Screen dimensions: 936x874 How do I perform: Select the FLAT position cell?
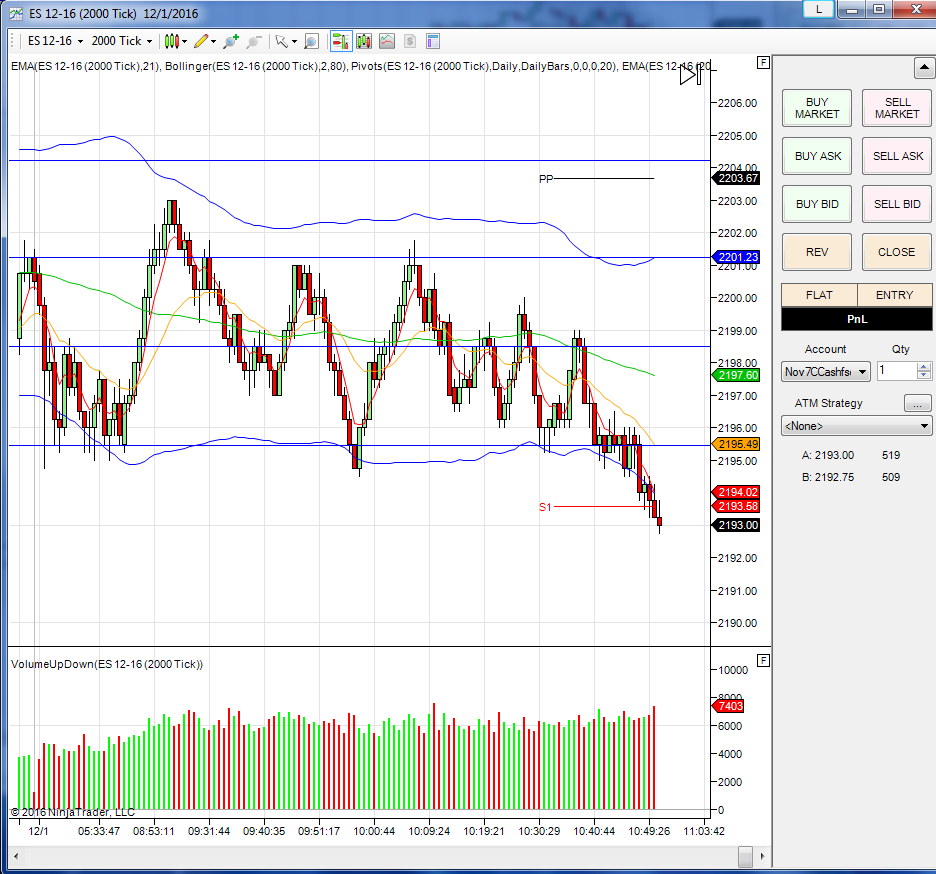click(819, 295)
